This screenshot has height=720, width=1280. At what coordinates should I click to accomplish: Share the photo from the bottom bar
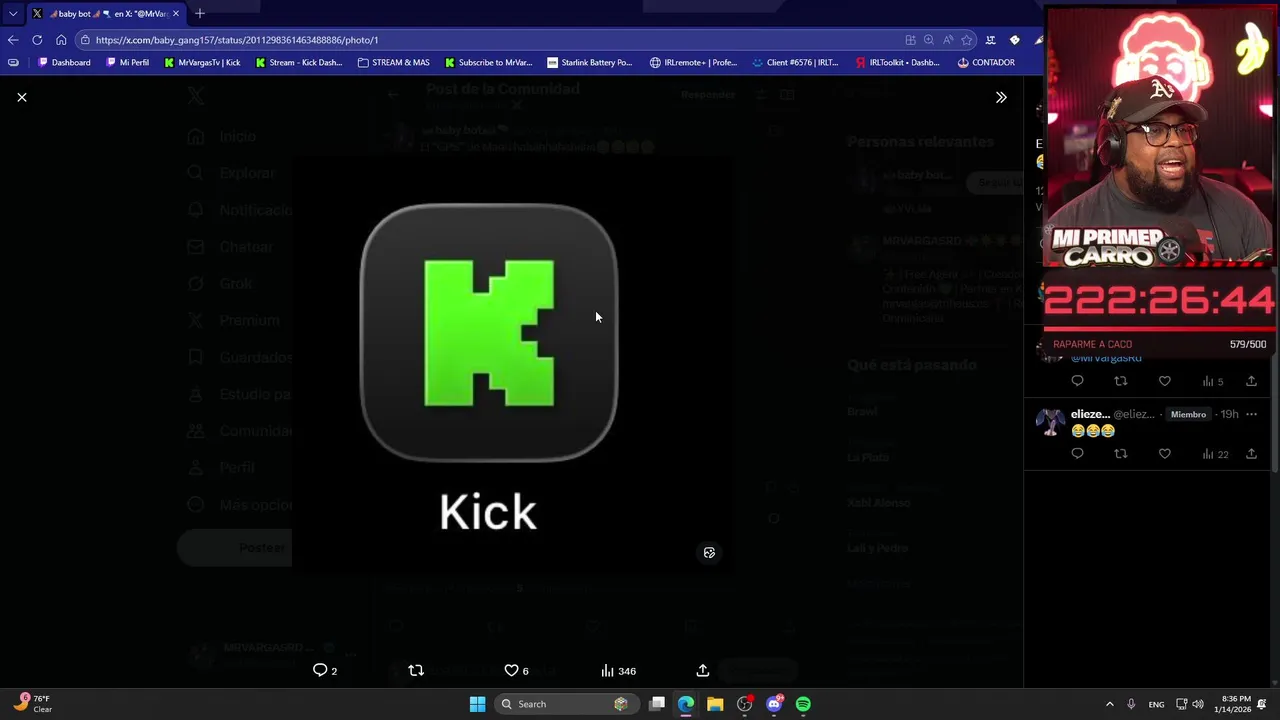pyautogui.click(x=703, y=670)
